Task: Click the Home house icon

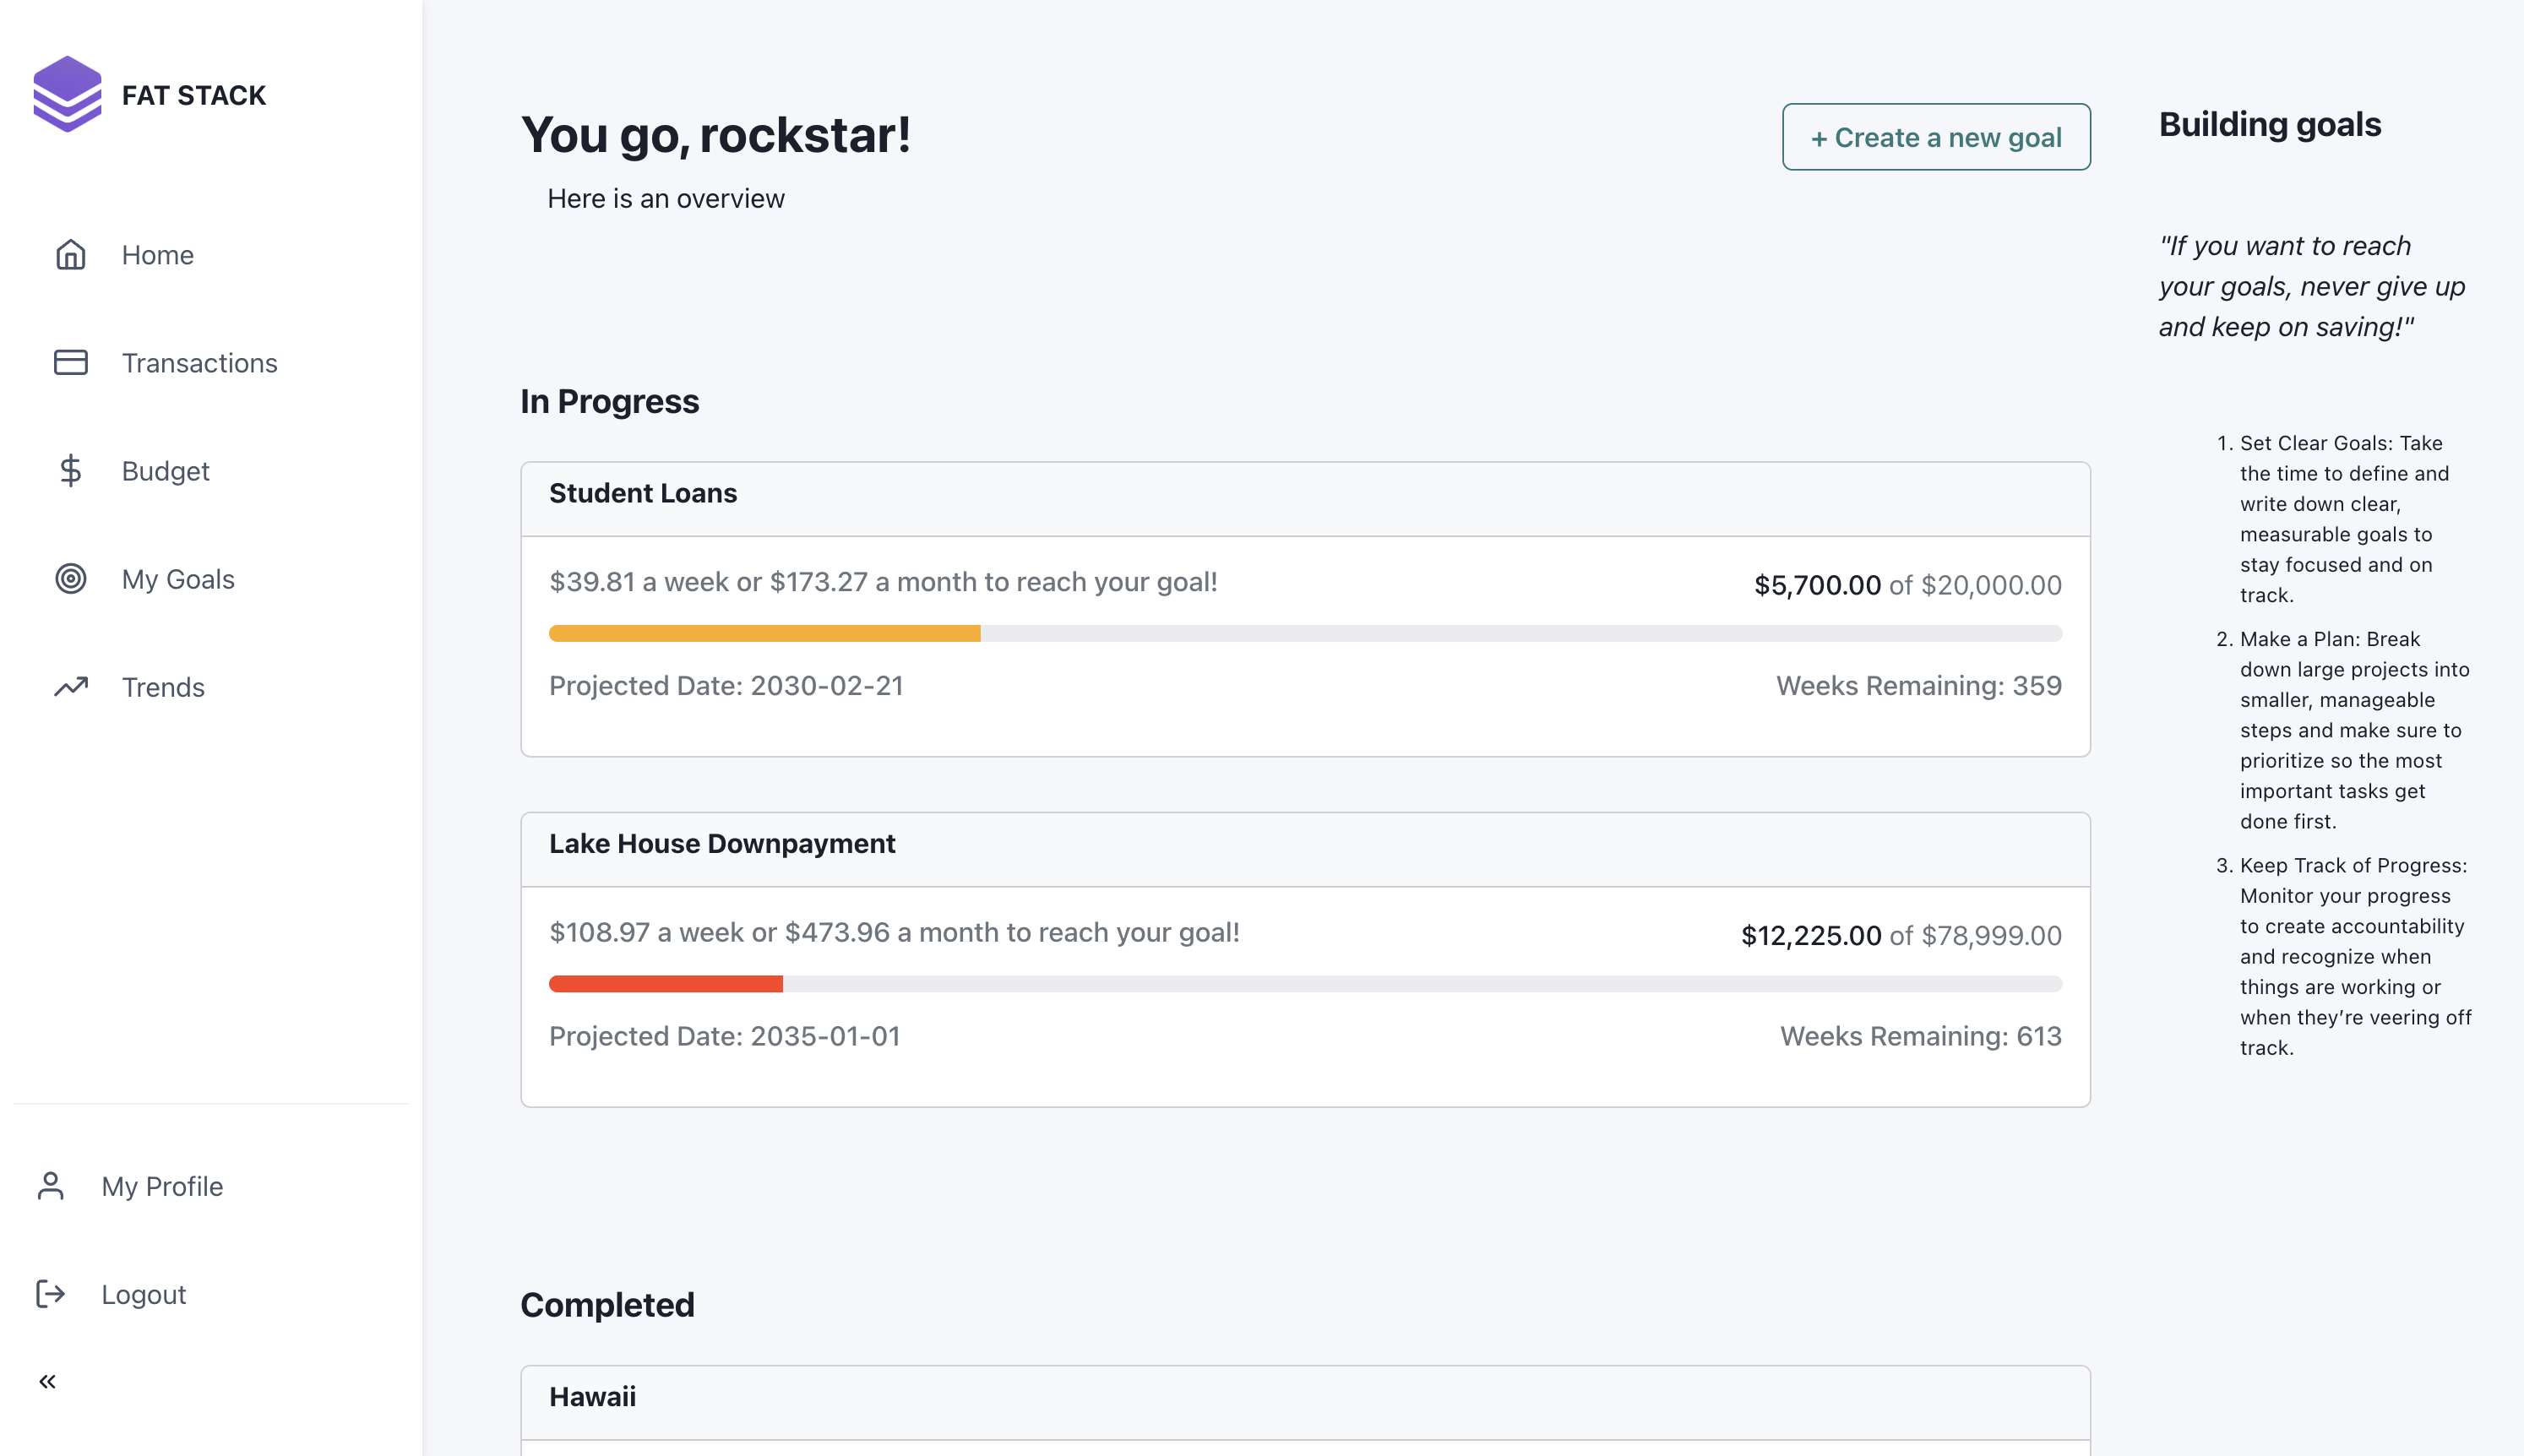Action: tap(70, 255)
